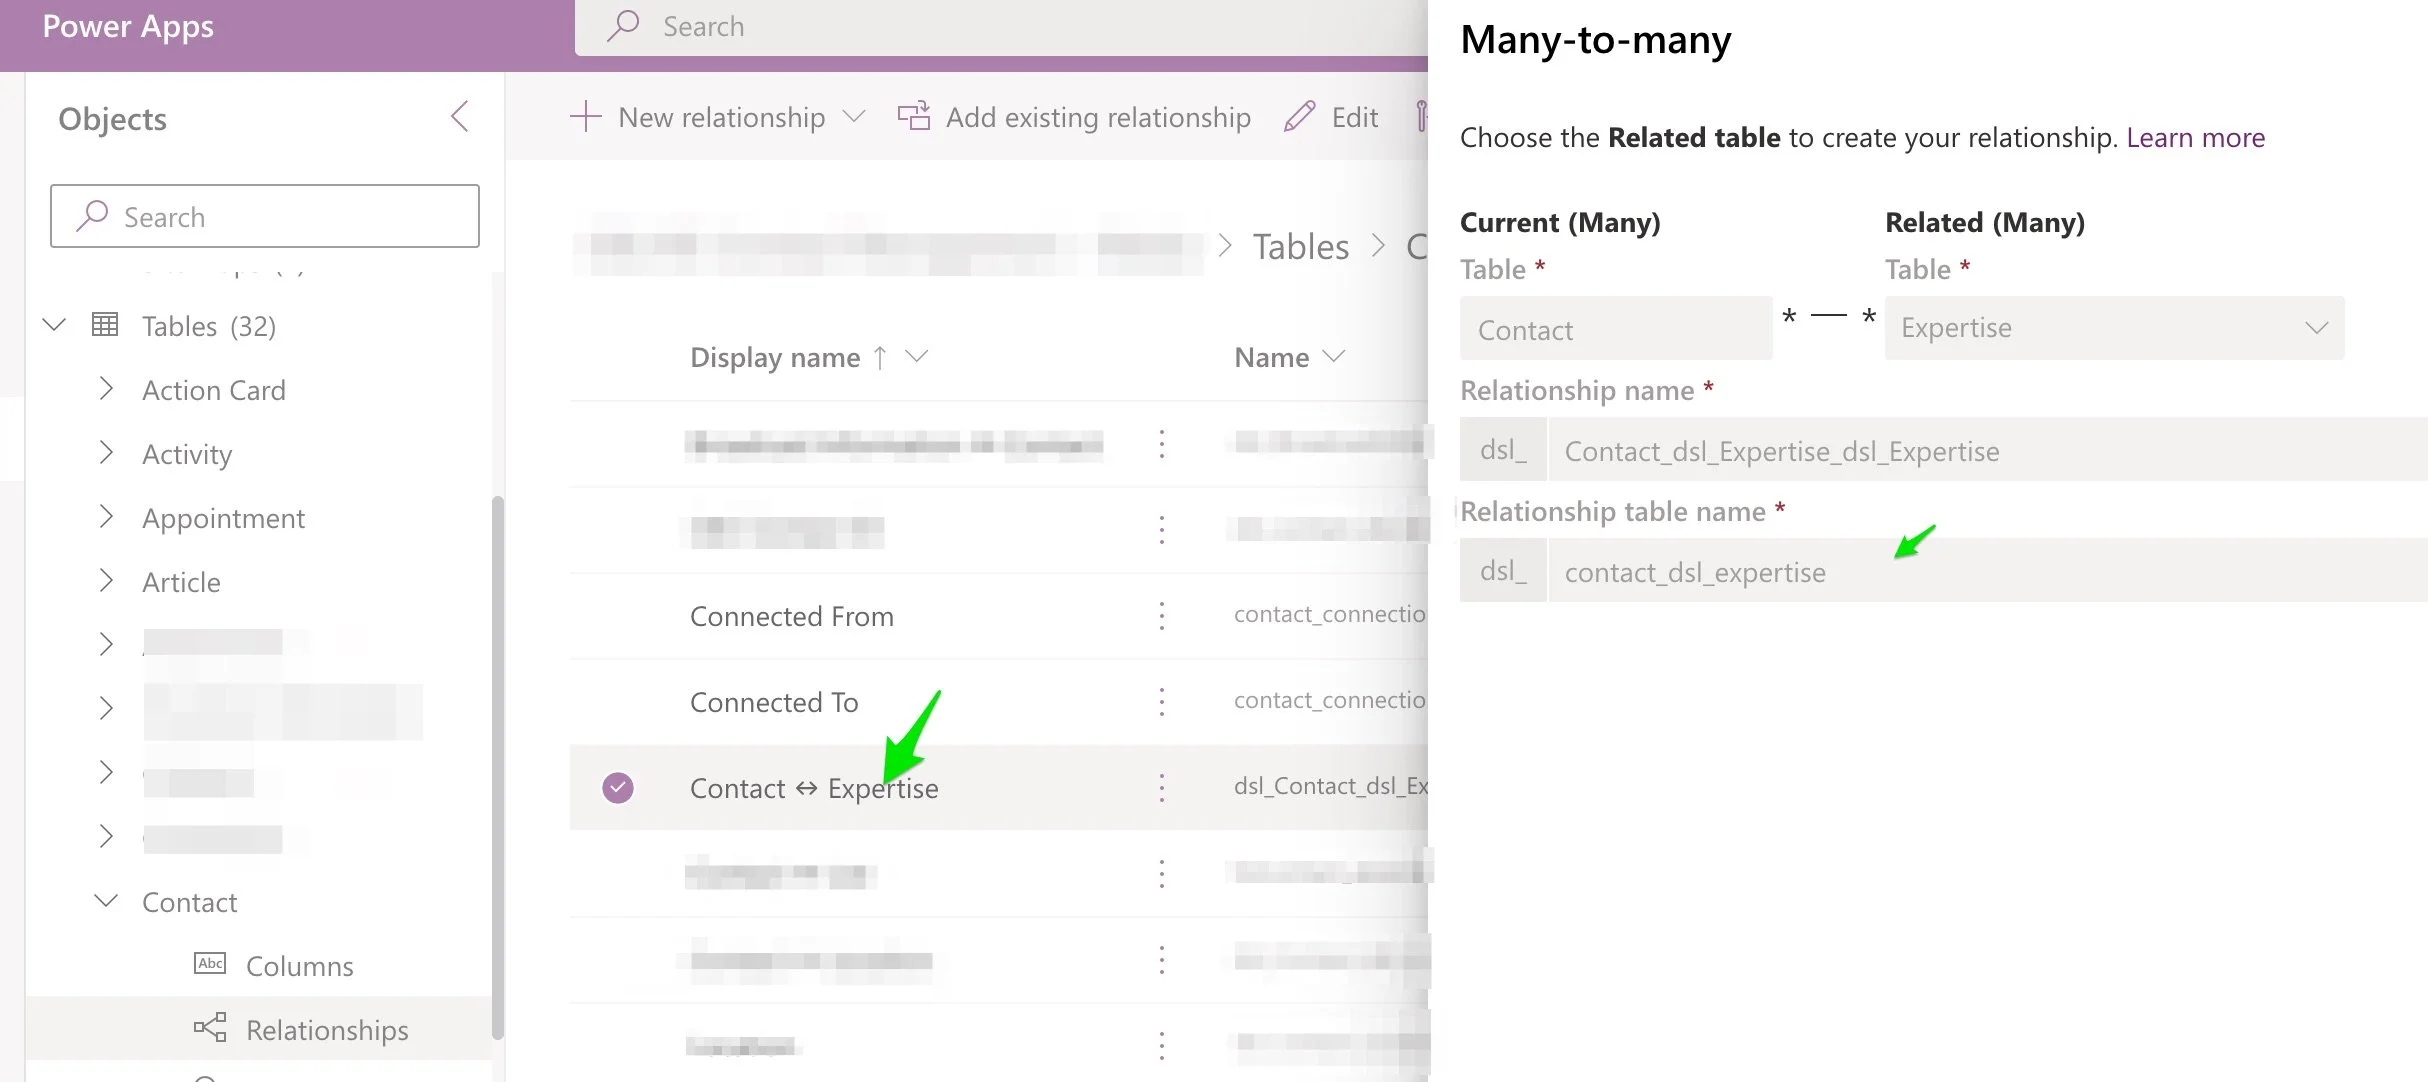Viewport: 2428px width, 1082px height.
Task: Click the Tables breadcrumb item
Action: [1300, 246]
